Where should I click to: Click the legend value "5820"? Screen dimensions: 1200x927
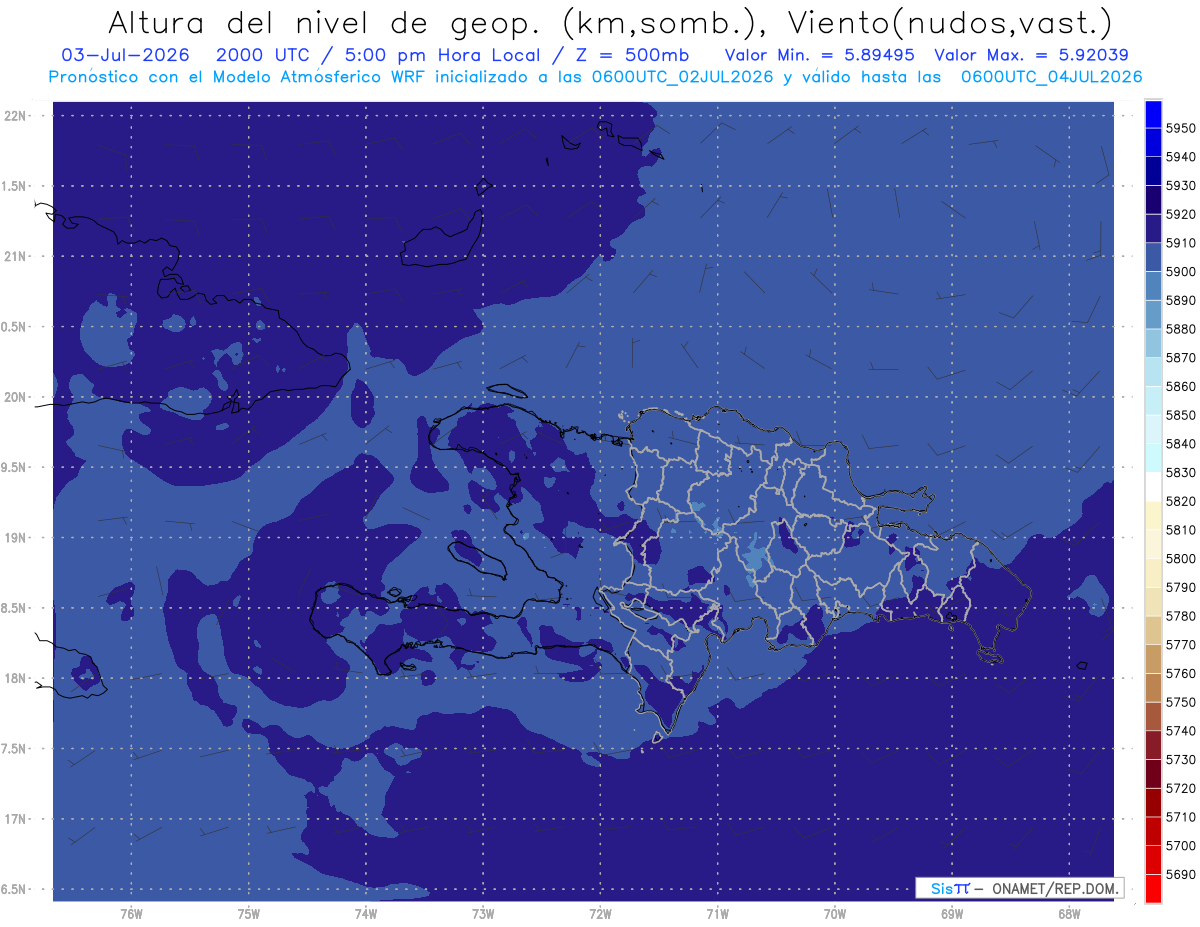click(x=1180, y=501)
